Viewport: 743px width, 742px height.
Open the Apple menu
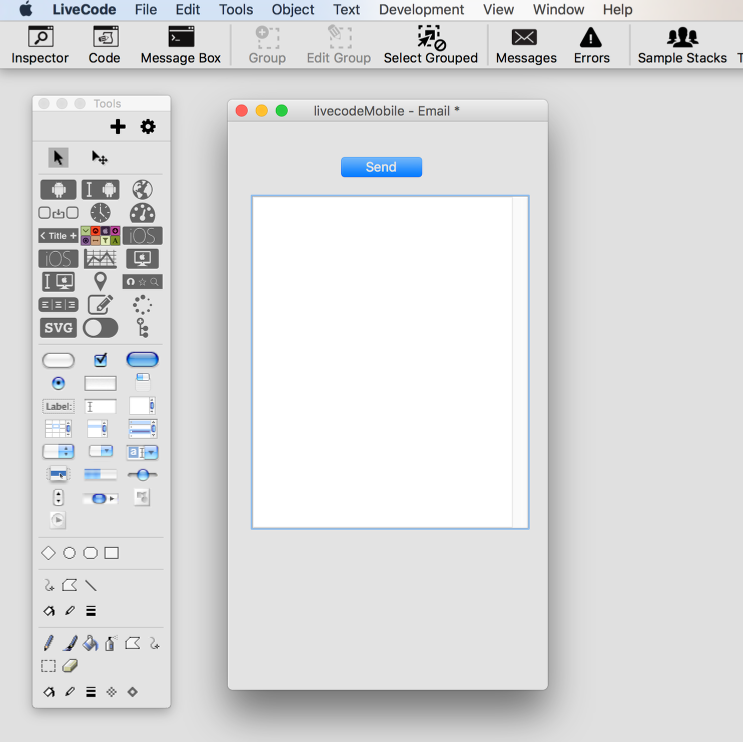(26, 9)
